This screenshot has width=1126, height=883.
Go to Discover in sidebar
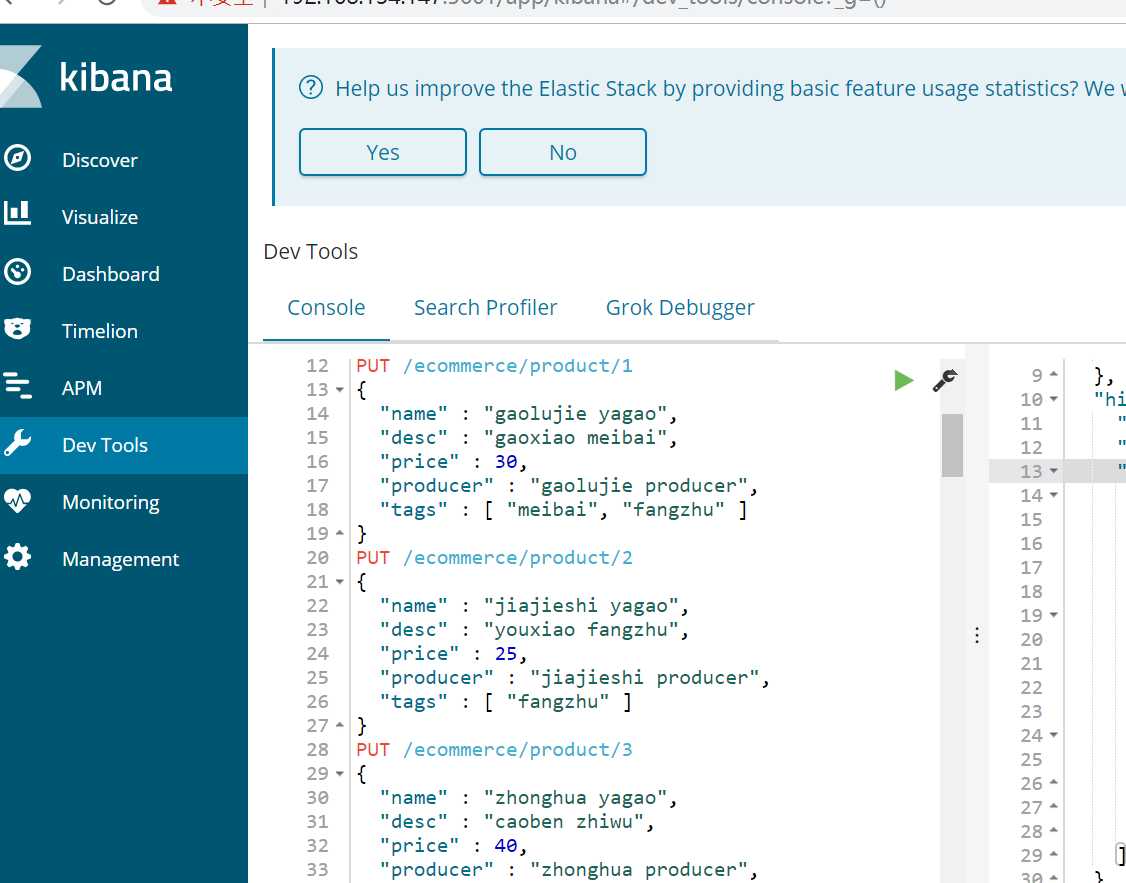tap(100, 160)
